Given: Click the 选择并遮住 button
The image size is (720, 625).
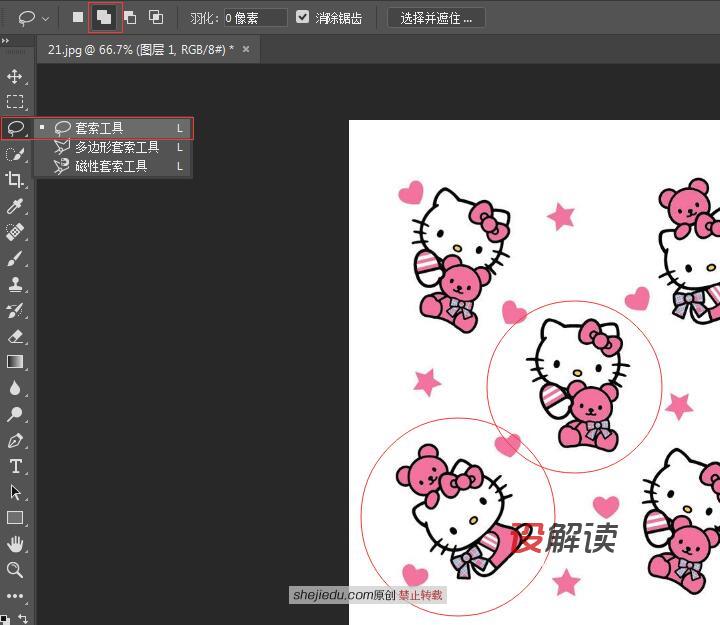Looking at the screenshot, I should pyautogui.click(x=436, y=18).
